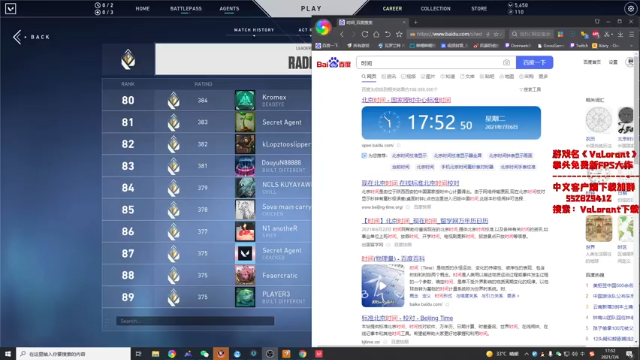The height and width of the screenshot is (360, 640).
Task: Click the 百度首页 link at top right
Action: [592, 62]
